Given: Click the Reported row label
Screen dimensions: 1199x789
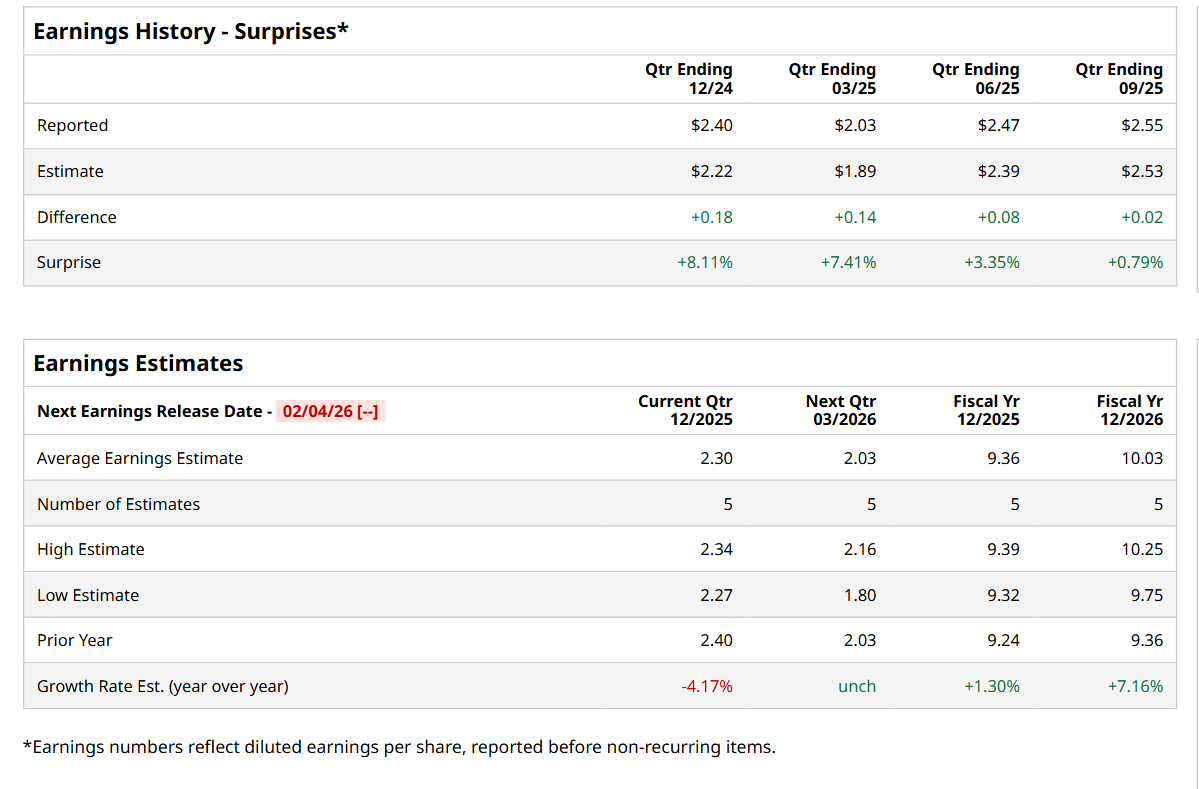Looking at the screenshot, I should point(72,125).
